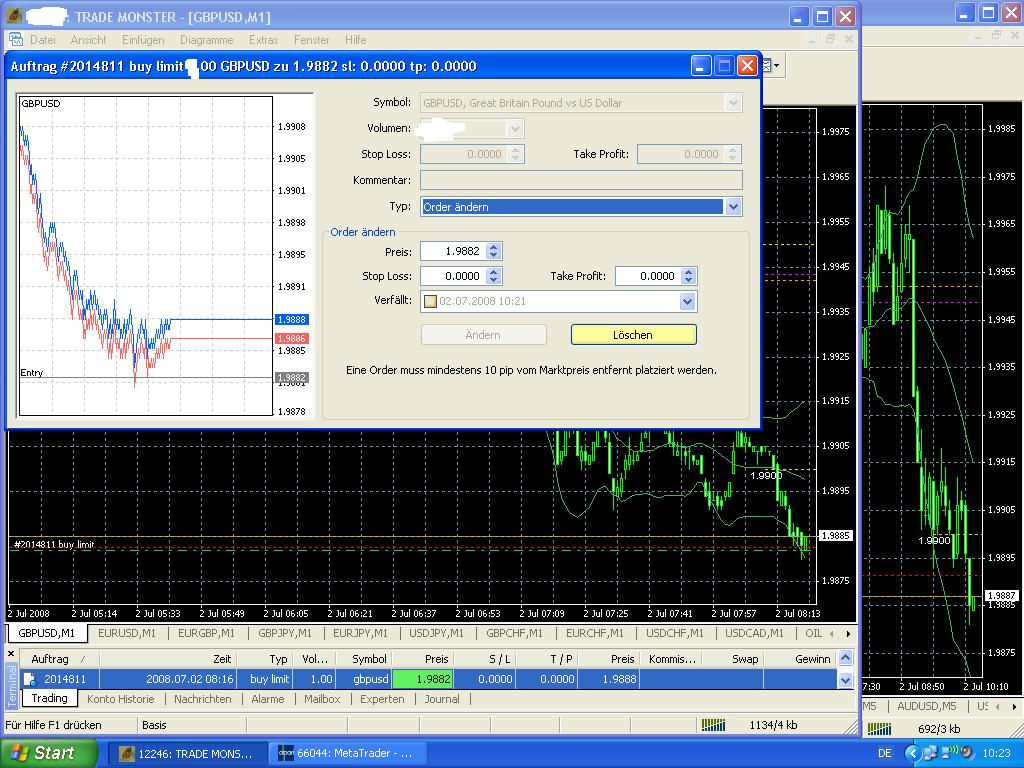The image size is (1024, 768).
Task: Click the Trade Monster app icon in title bar
Action: 14,17
